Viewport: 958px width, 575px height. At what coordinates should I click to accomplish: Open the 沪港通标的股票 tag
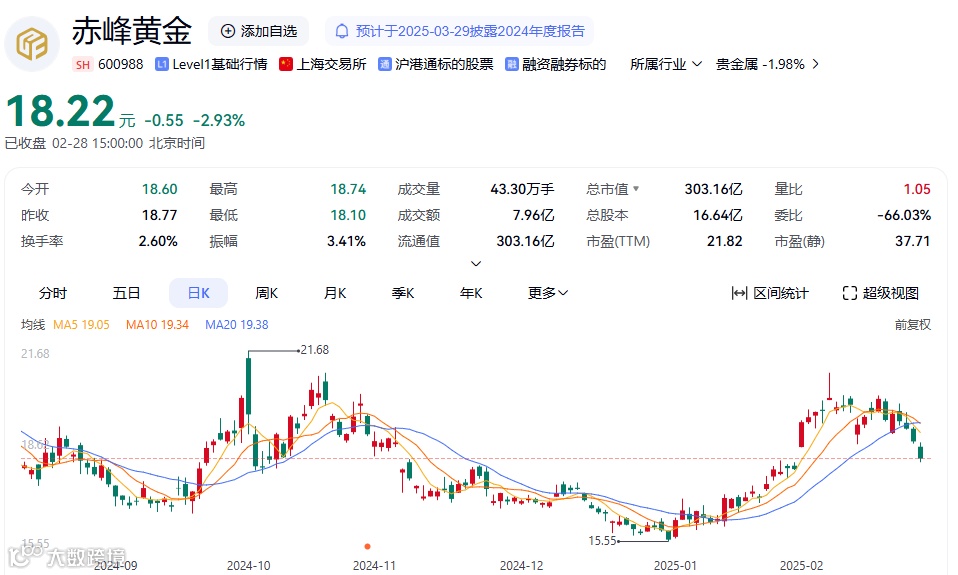(x=444, y=64)
